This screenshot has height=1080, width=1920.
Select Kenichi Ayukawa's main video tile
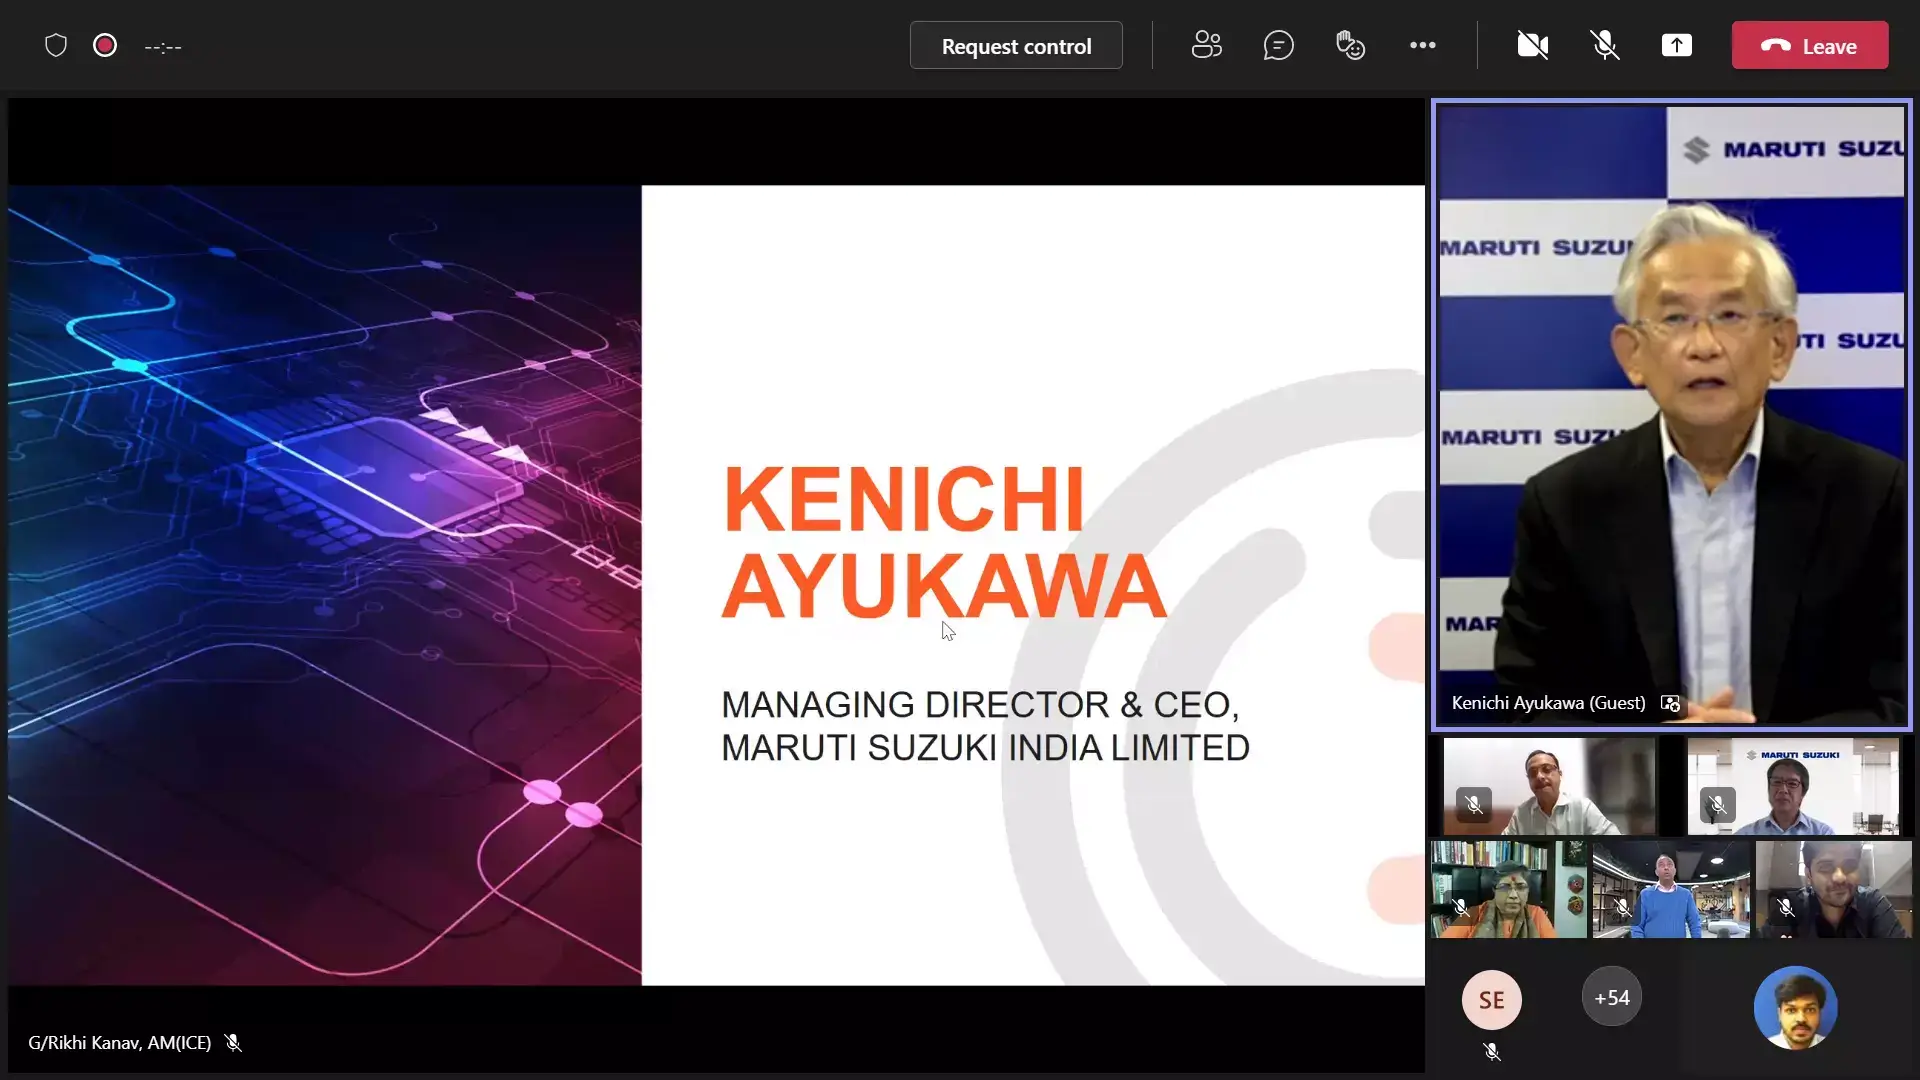(1672, 415)
